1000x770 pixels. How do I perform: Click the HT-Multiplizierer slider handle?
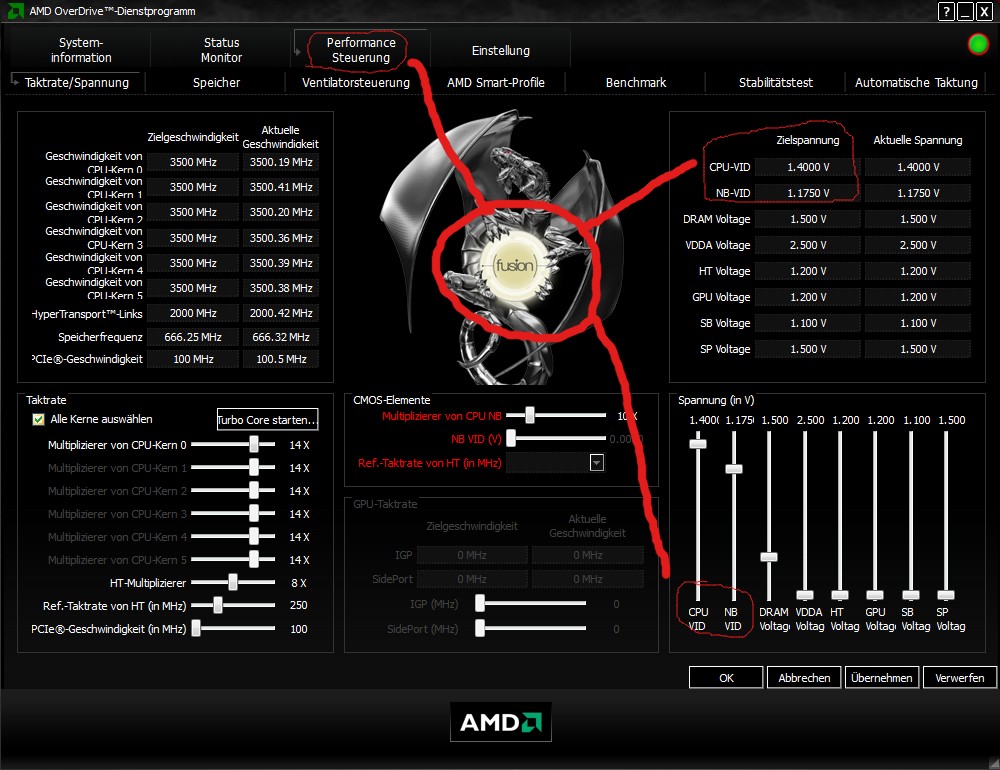pos(233,582)
